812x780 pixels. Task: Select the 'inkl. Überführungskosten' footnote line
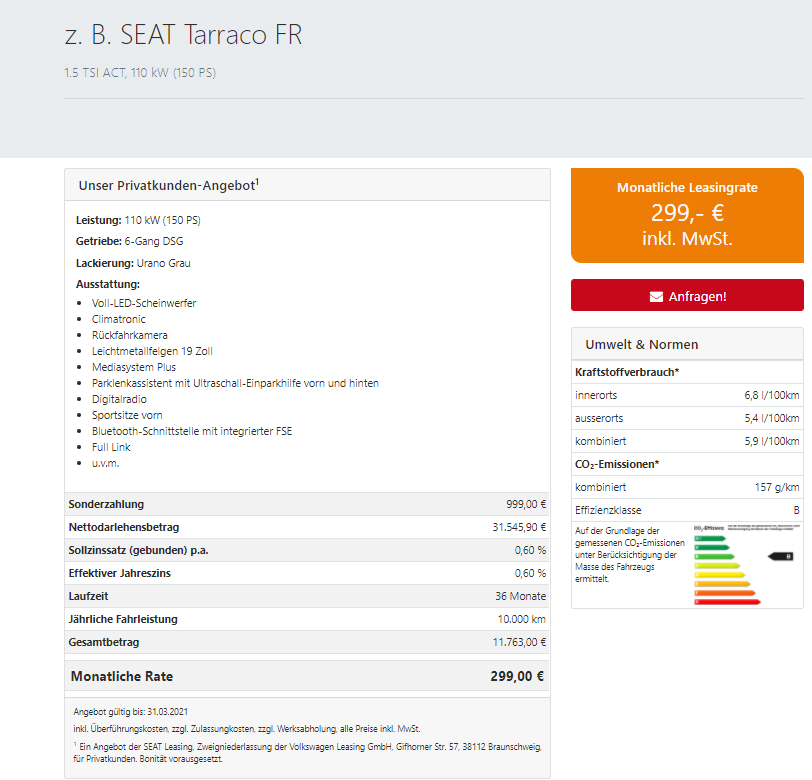[x=246, y=729]
